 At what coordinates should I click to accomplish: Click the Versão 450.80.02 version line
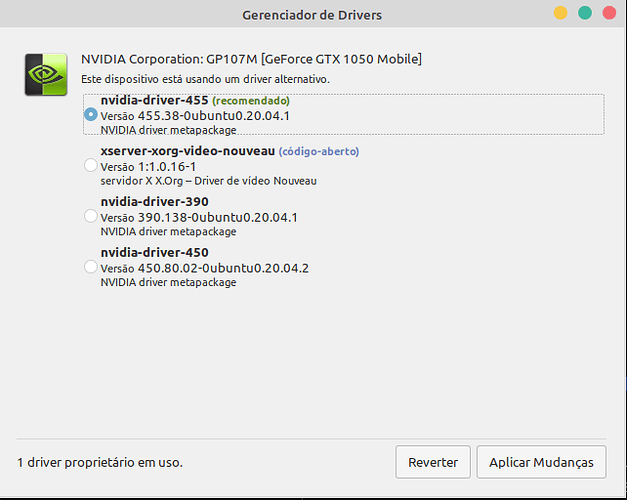pos(204,268)
